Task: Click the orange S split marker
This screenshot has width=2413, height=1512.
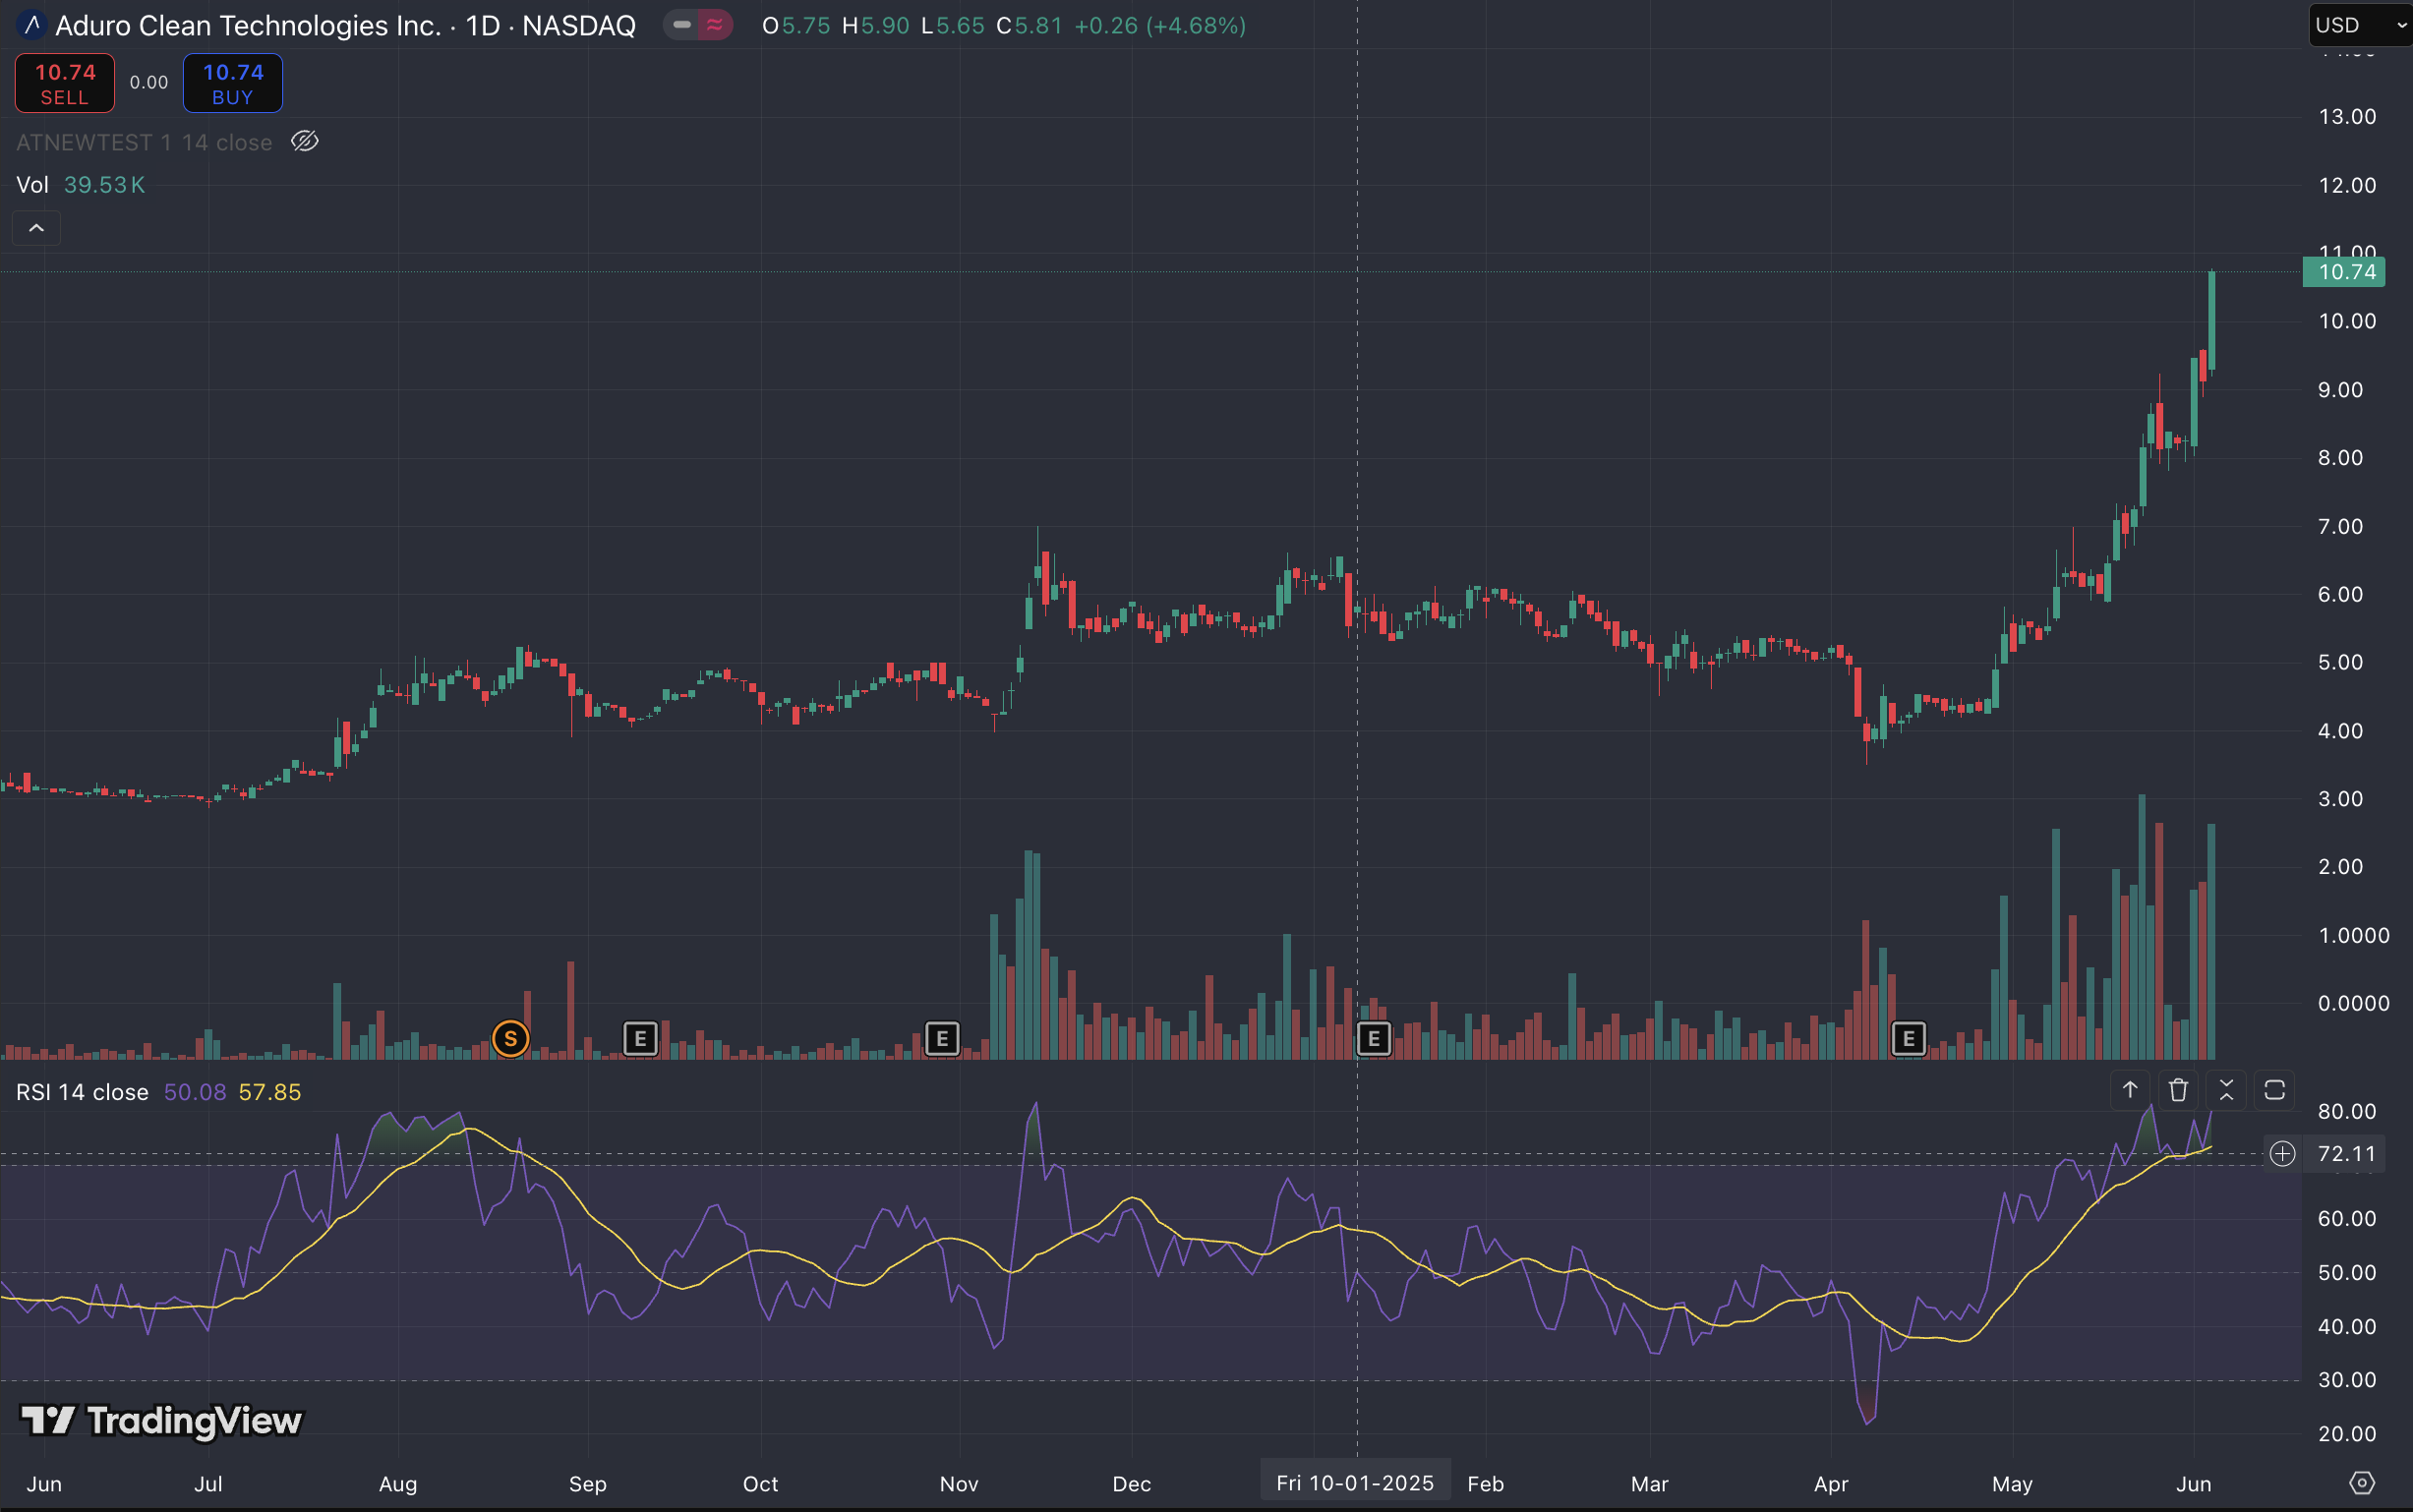Action: pos(510,1039)
